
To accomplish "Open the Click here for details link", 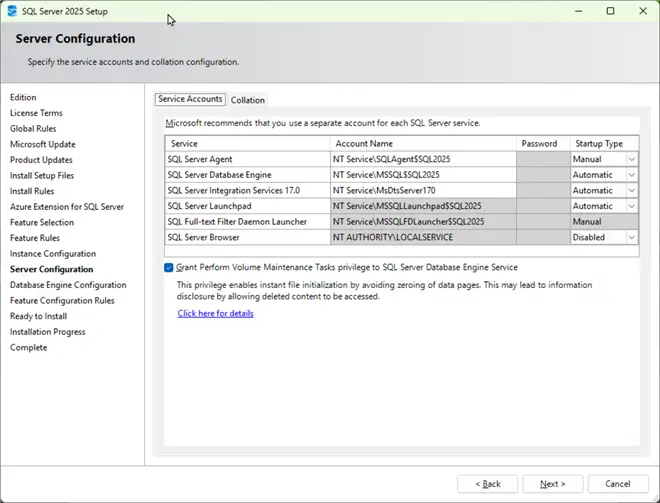I will (x=216, y=314).
